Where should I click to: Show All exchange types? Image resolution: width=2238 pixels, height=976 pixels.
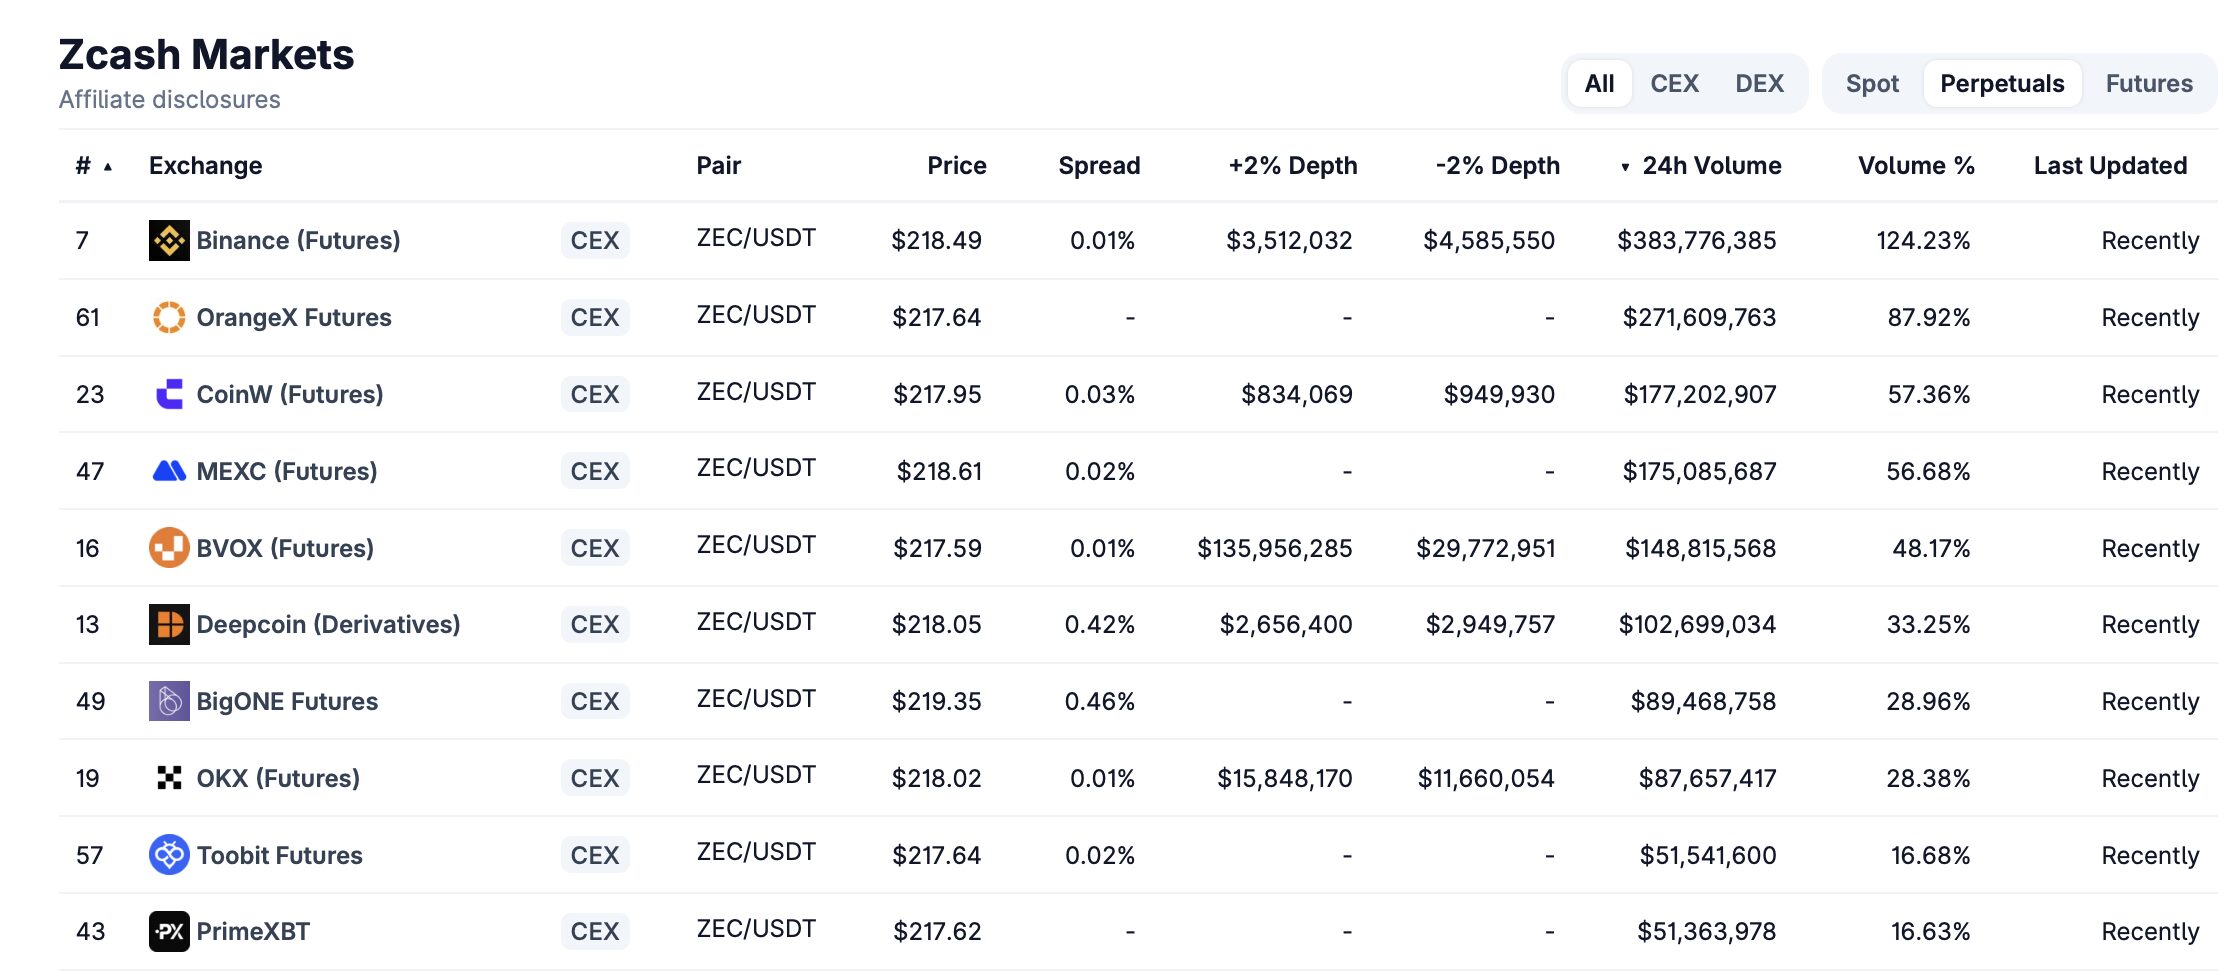point(1599,84)
